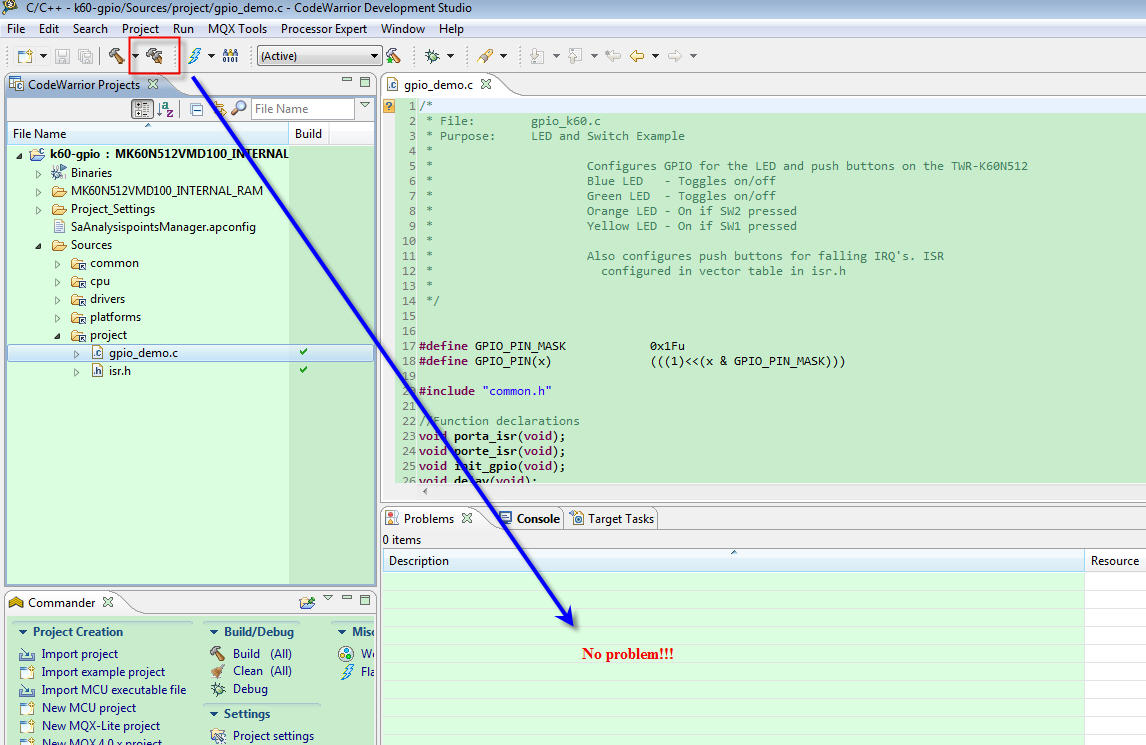Click the New file toolbar icon

point(25,56)
